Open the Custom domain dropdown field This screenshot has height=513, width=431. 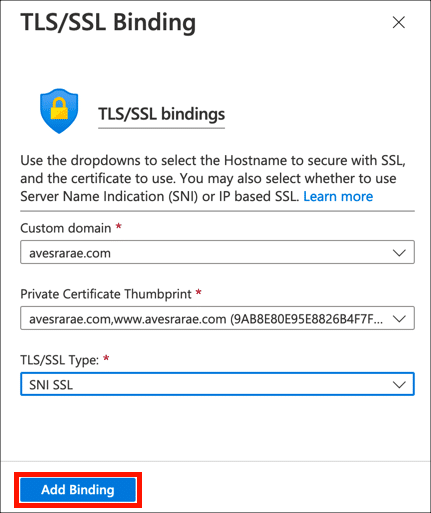217,252
